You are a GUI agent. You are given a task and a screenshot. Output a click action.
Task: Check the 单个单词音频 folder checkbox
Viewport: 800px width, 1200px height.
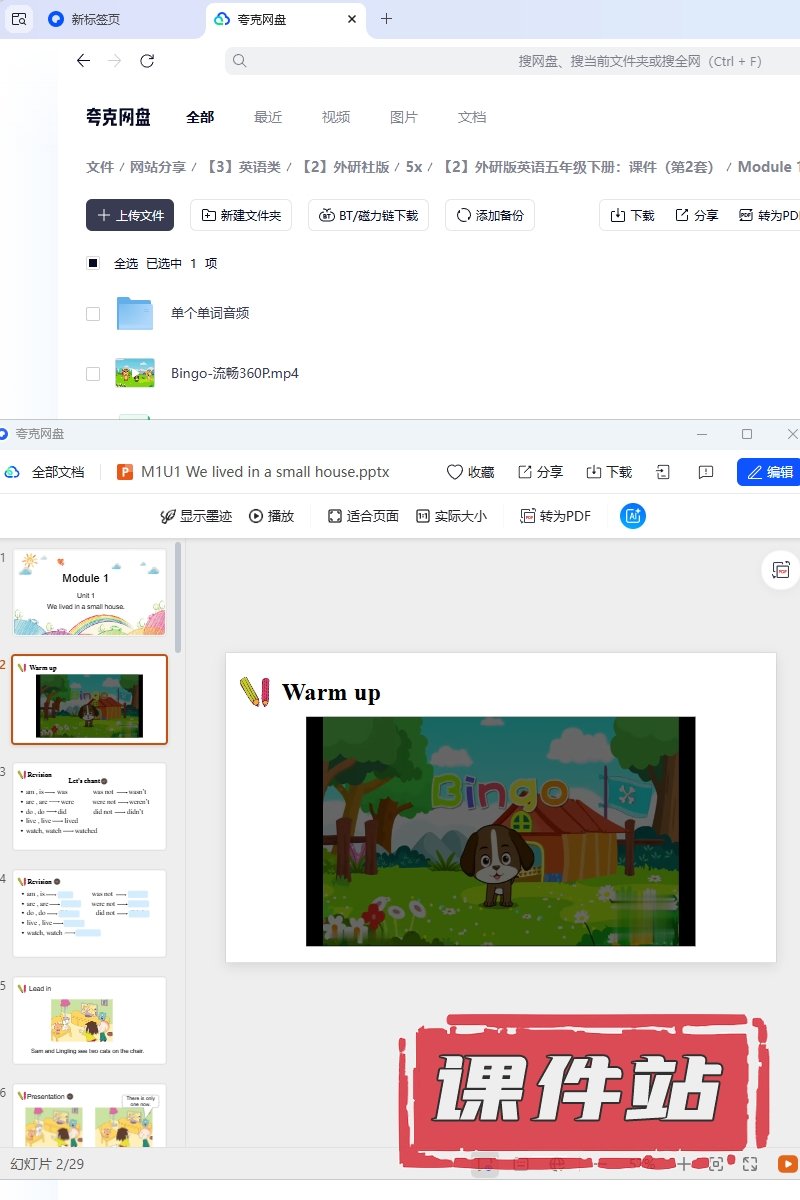point(93,313)
